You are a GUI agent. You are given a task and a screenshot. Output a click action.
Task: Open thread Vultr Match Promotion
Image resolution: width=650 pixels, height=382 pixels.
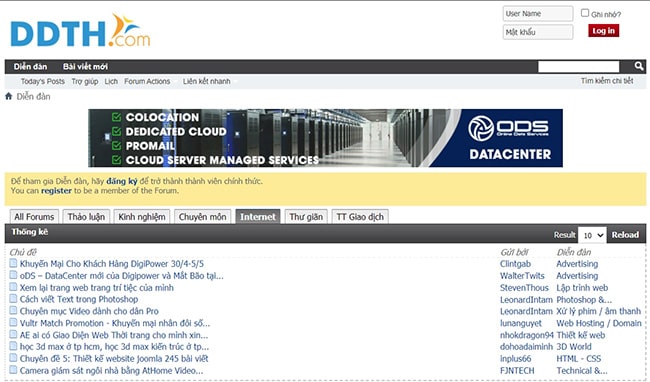[115, 323]
